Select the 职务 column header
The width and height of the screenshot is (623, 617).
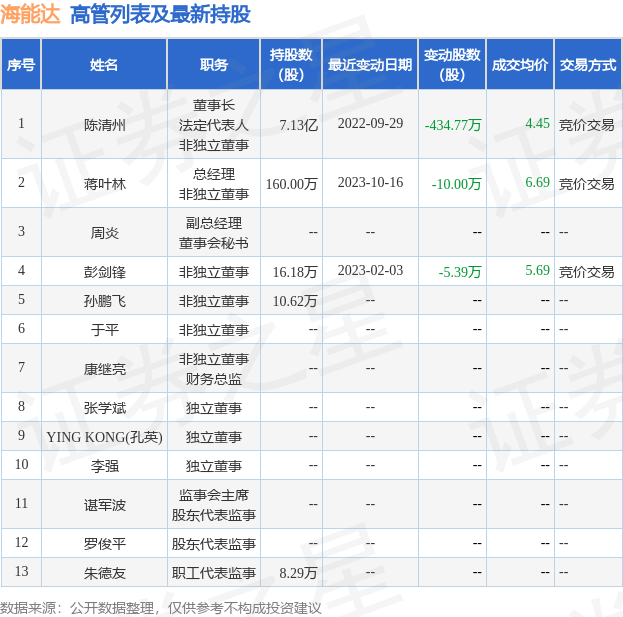click(214, 64)
